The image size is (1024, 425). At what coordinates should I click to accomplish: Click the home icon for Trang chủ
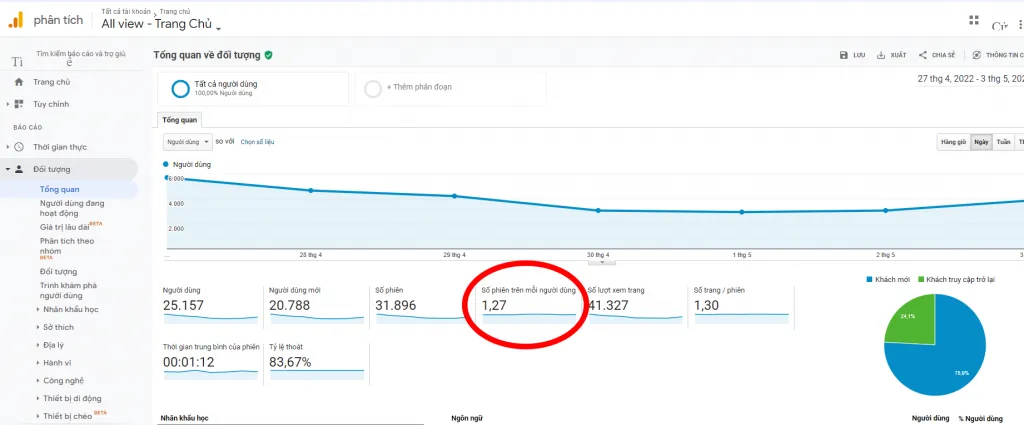(x=19, y=82)
